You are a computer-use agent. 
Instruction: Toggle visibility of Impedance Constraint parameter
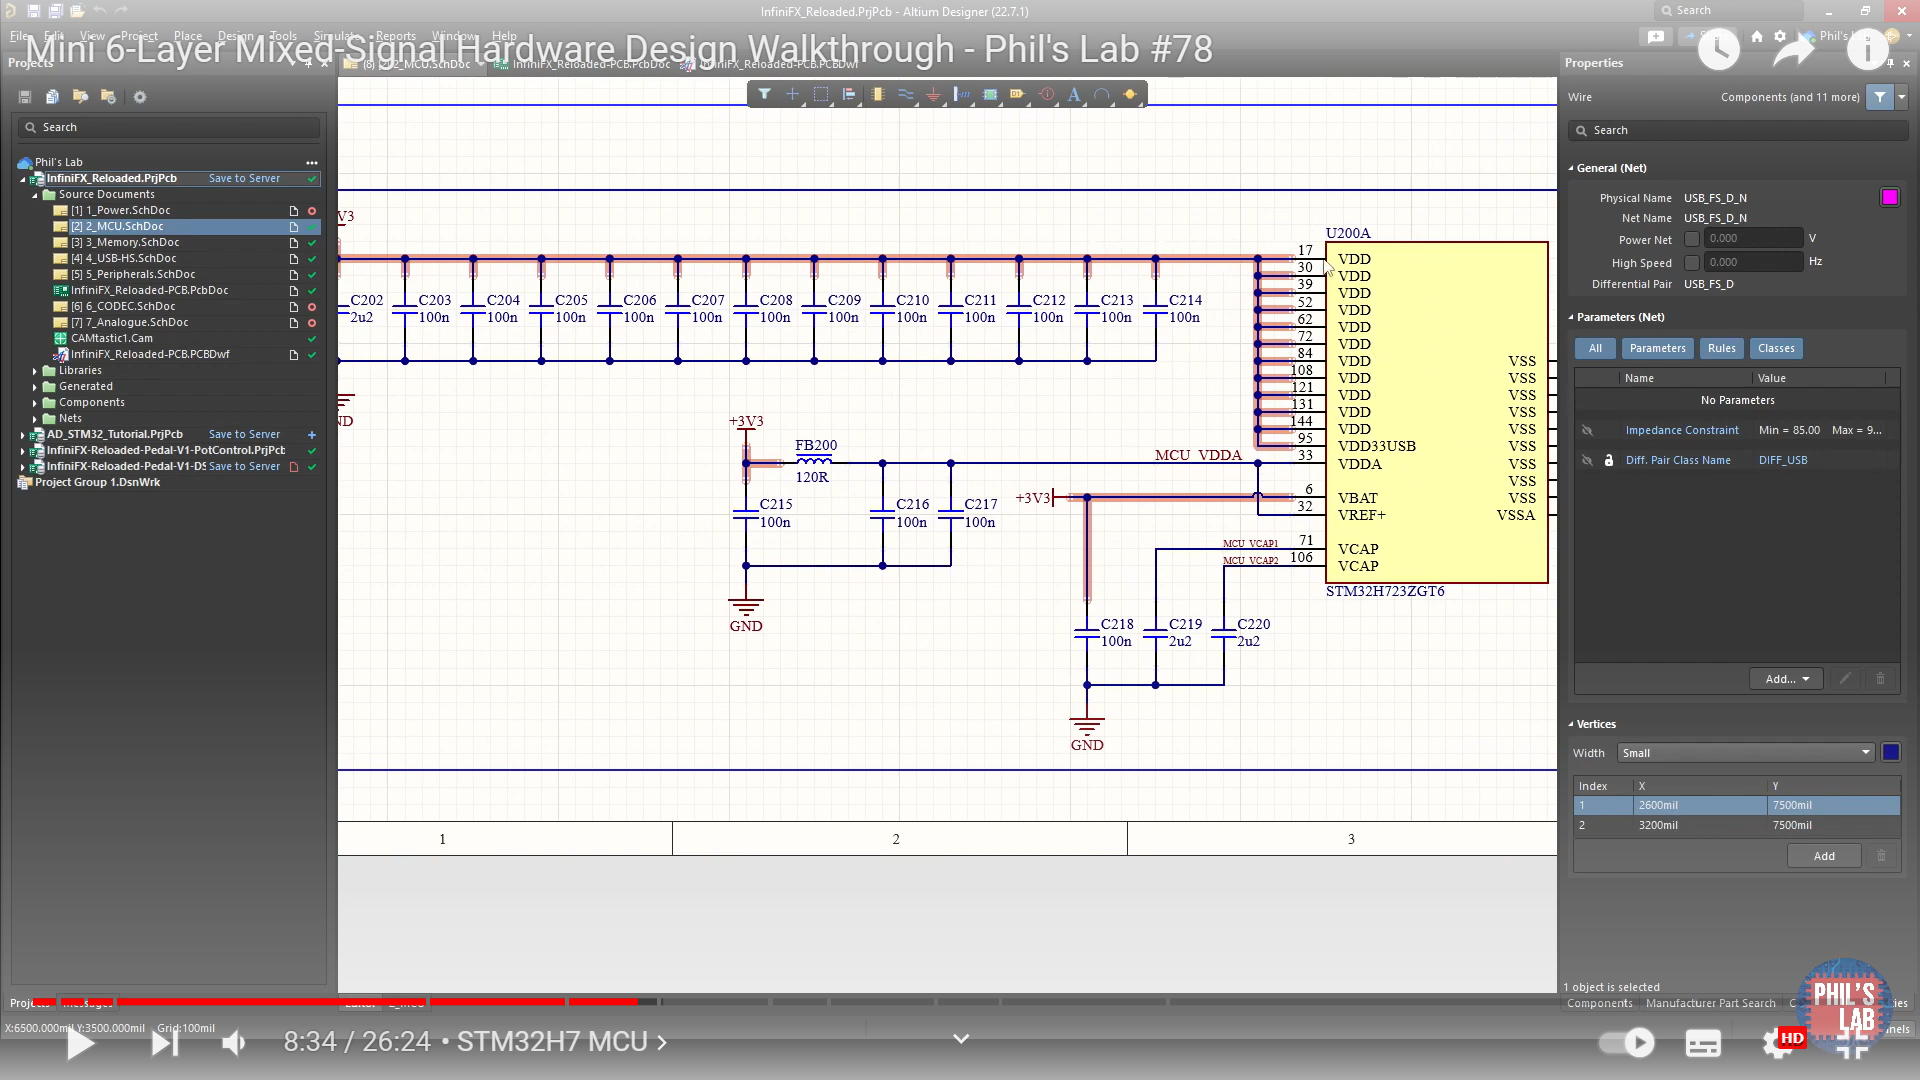[x=1587, y=430]
